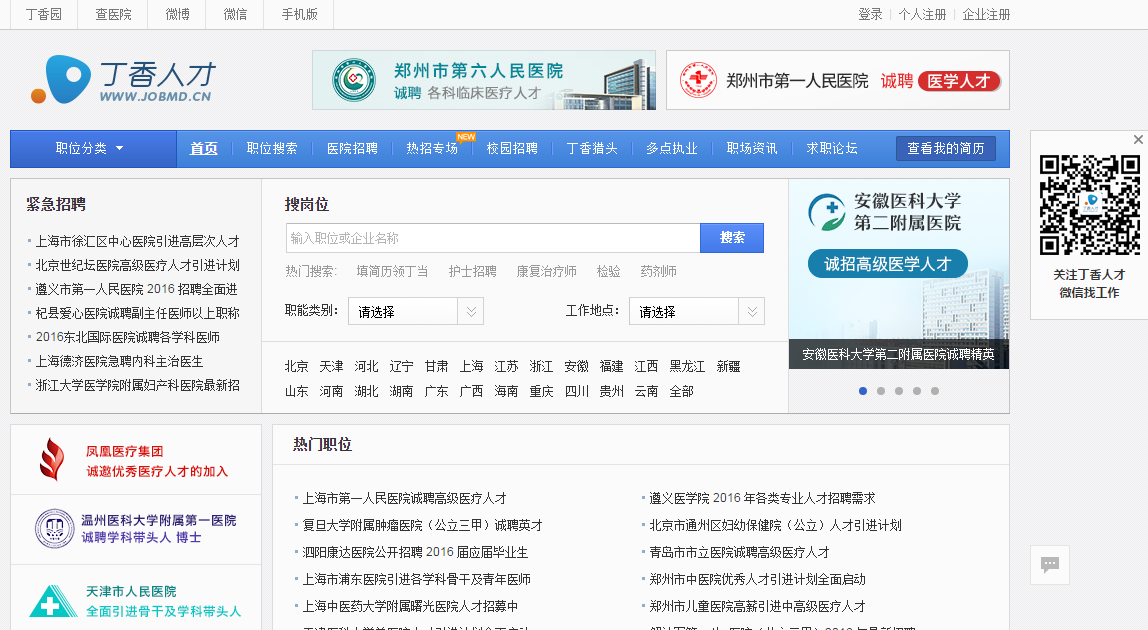Click hot search term 康复治疗师

tap(547, 272)
